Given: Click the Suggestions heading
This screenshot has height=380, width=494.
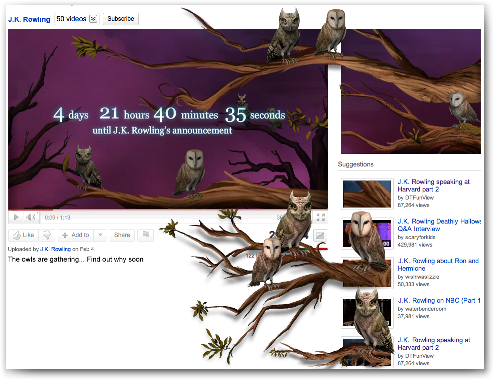Looking at the screenshot, I should [355, 164].
